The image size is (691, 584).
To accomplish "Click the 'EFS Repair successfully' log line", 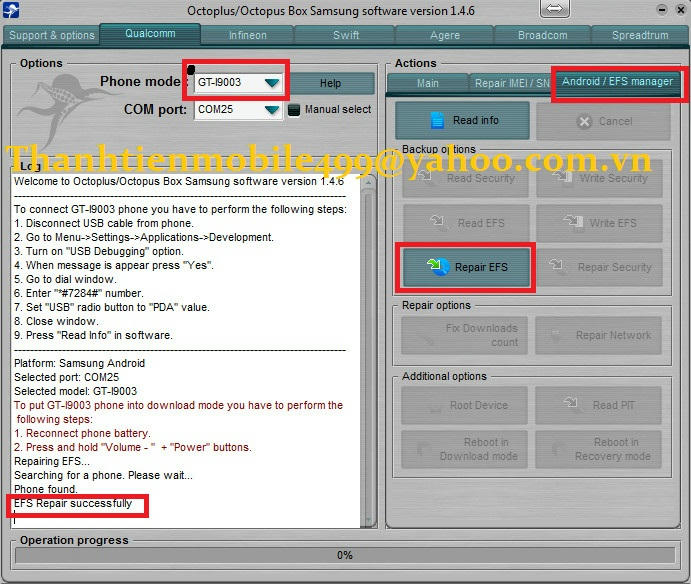I will [73, 503].
